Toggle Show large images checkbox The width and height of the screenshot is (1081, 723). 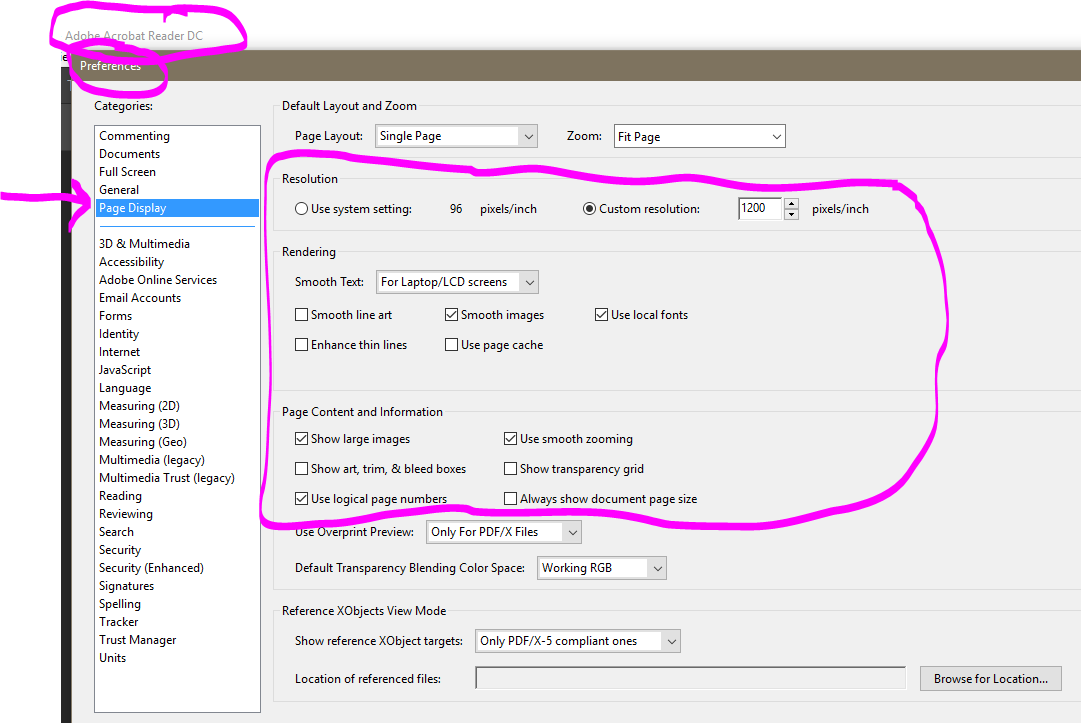coord(301,439)
